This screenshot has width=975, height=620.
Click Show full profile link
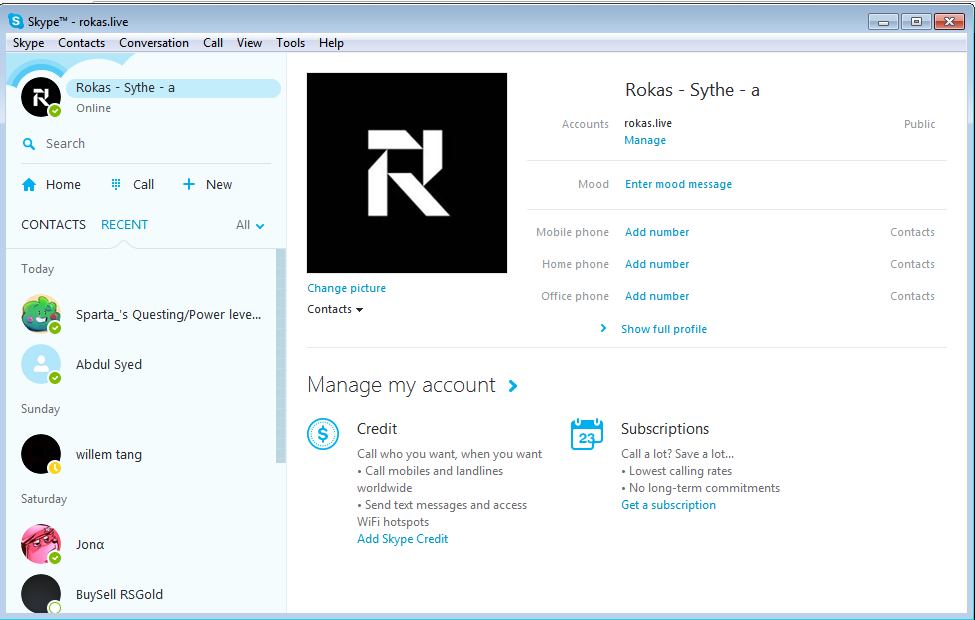point(664,329)
